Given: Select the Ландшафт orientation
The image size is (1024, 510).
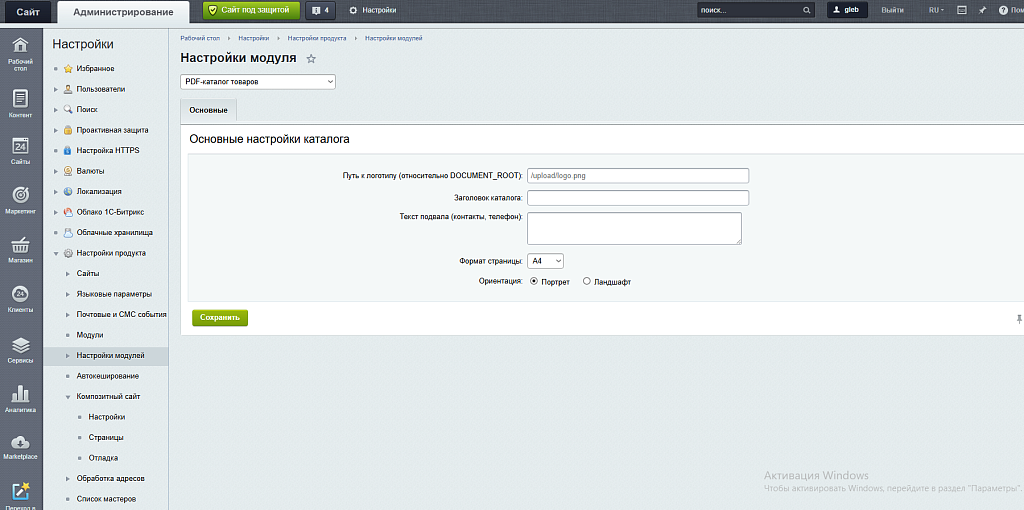Looking at the screenshot, I should click(586, 281).
